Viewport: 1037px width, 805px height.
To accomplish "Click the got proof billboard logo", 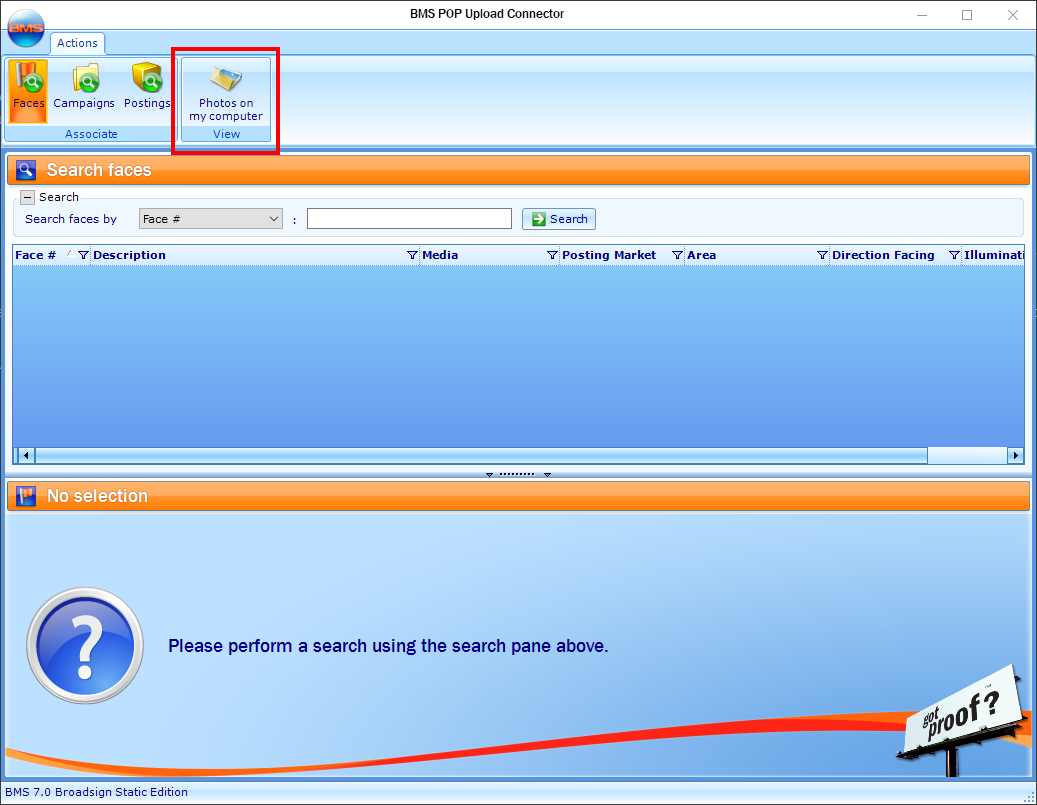I will [964, 720].
